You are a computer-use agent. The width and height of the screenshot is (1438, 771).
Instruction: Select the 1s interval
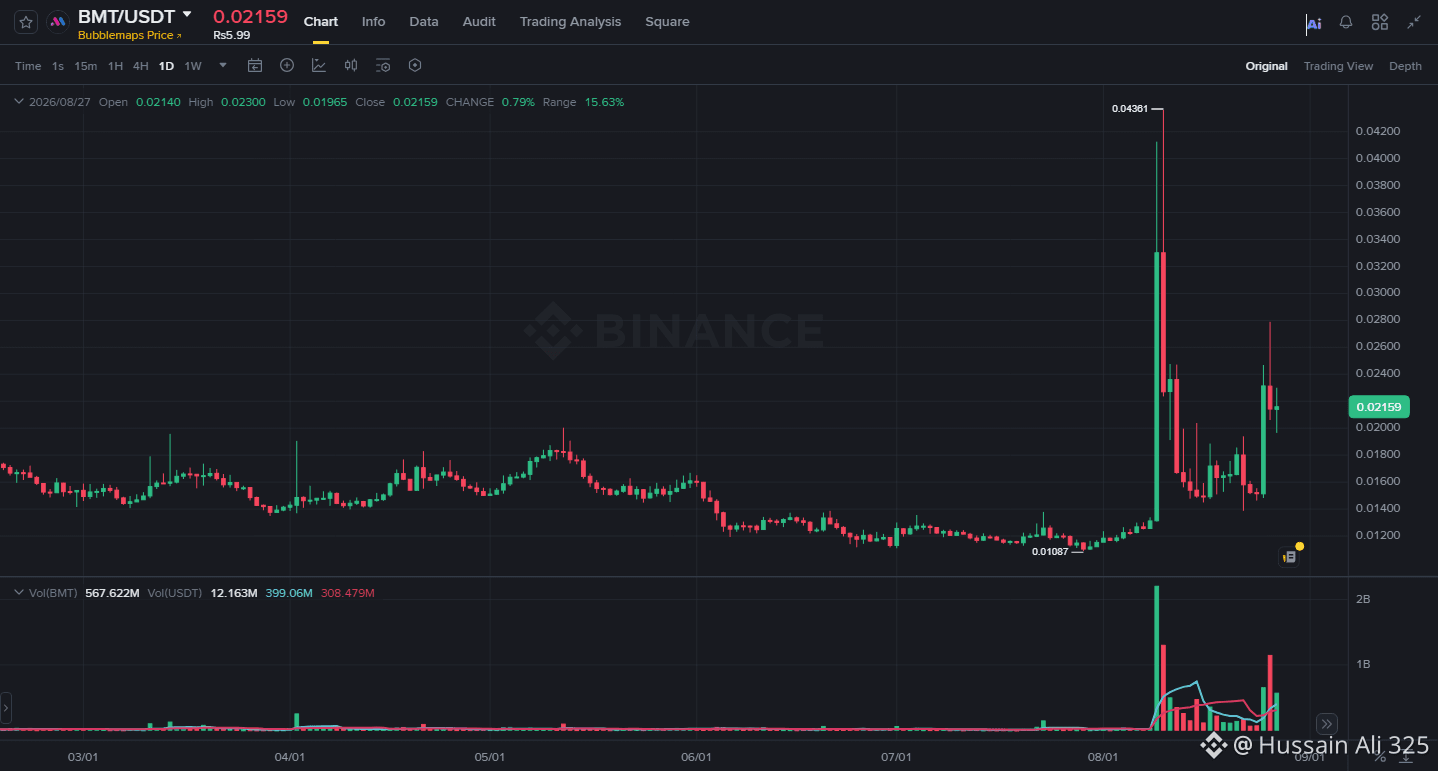tap(58, 66)
